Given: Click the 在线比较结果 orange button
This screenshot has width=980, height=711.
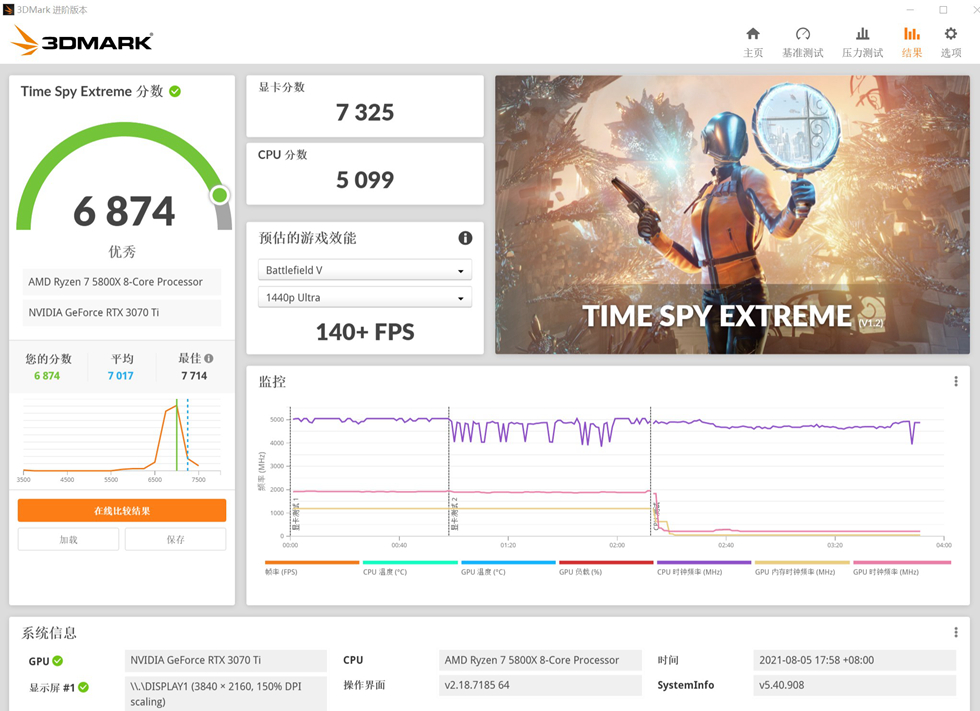Looking at the screenshot, I should 121,510.
